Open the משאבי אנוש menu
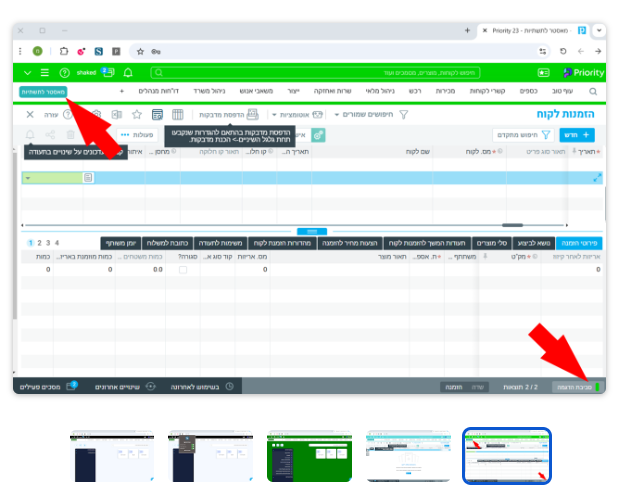Viewport: 626px width, 489px height. pyautogui.click(x=256, y=91)
